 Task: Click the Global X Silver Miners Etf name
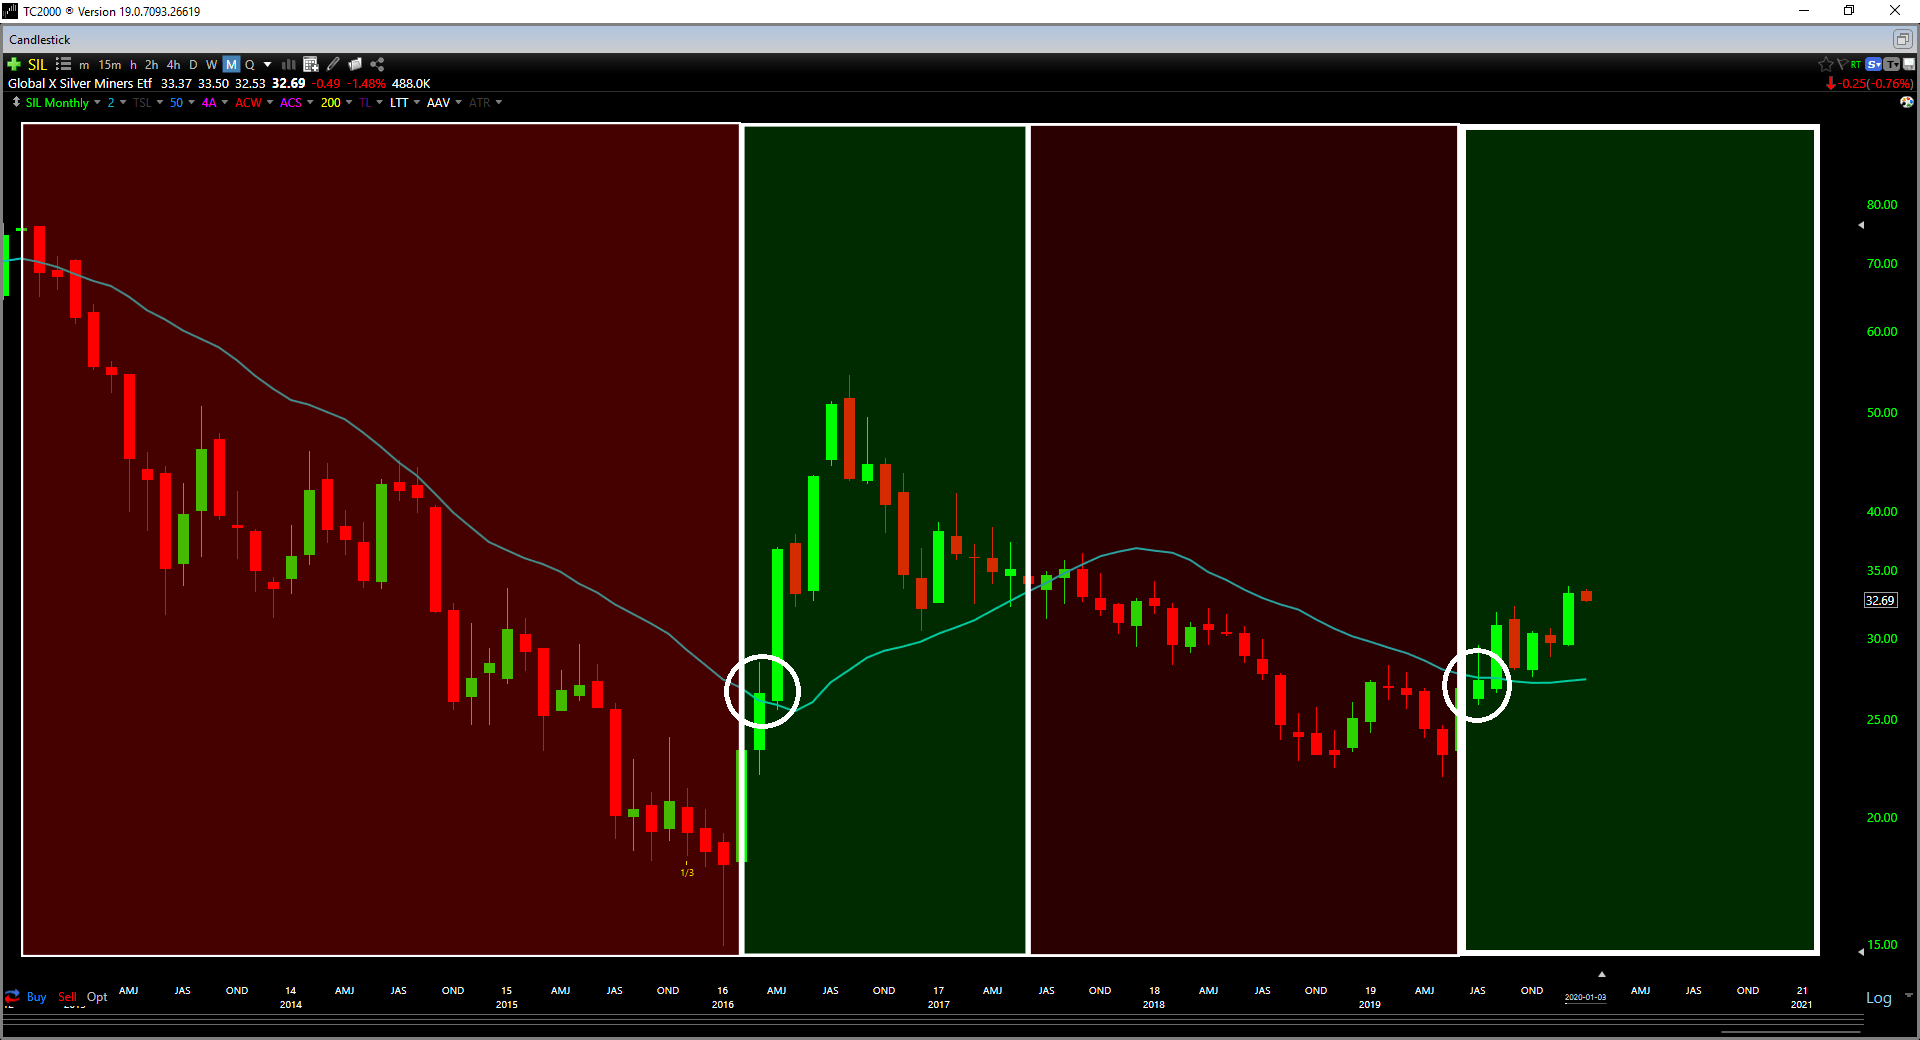point(80,84)
